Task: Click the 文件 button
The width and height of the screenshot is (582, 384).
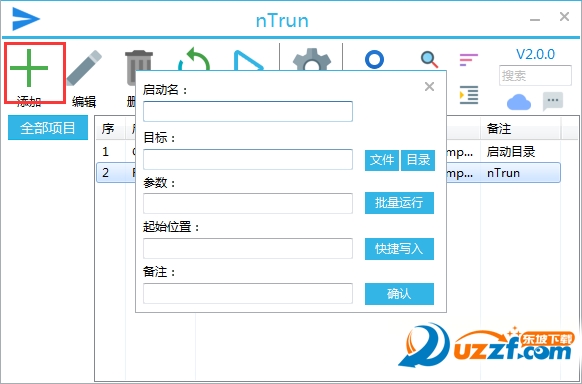Action: click(x=382, y=160)
